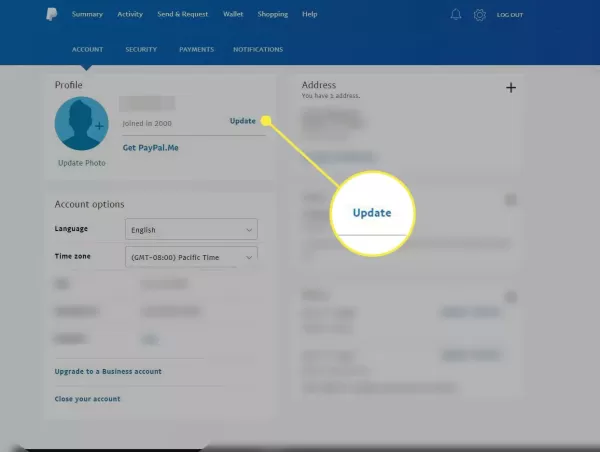Image resolution: width=600 pixels, height=452 pixels.
Task: Open the Time zone dropdown (Pacific Time)
Action: tap(191, 257)
